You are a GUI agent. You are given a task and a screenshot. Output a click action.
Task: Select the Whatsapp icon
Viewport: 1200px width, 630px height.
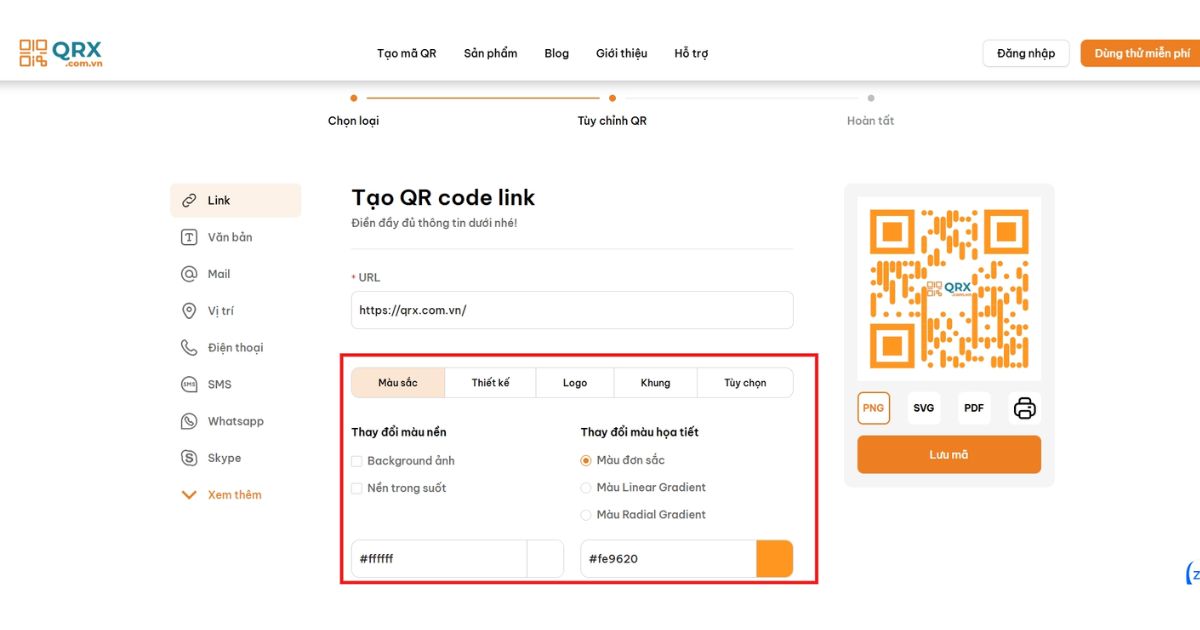pos(189,422)
